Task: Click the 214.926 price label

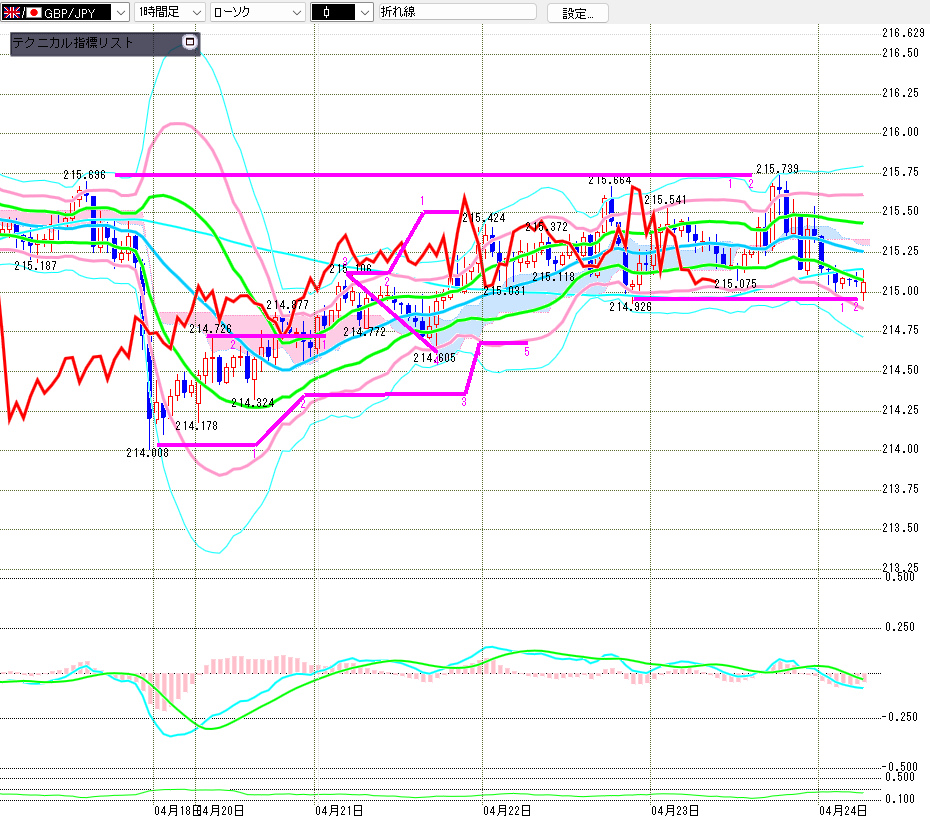Action: (630, 307)
